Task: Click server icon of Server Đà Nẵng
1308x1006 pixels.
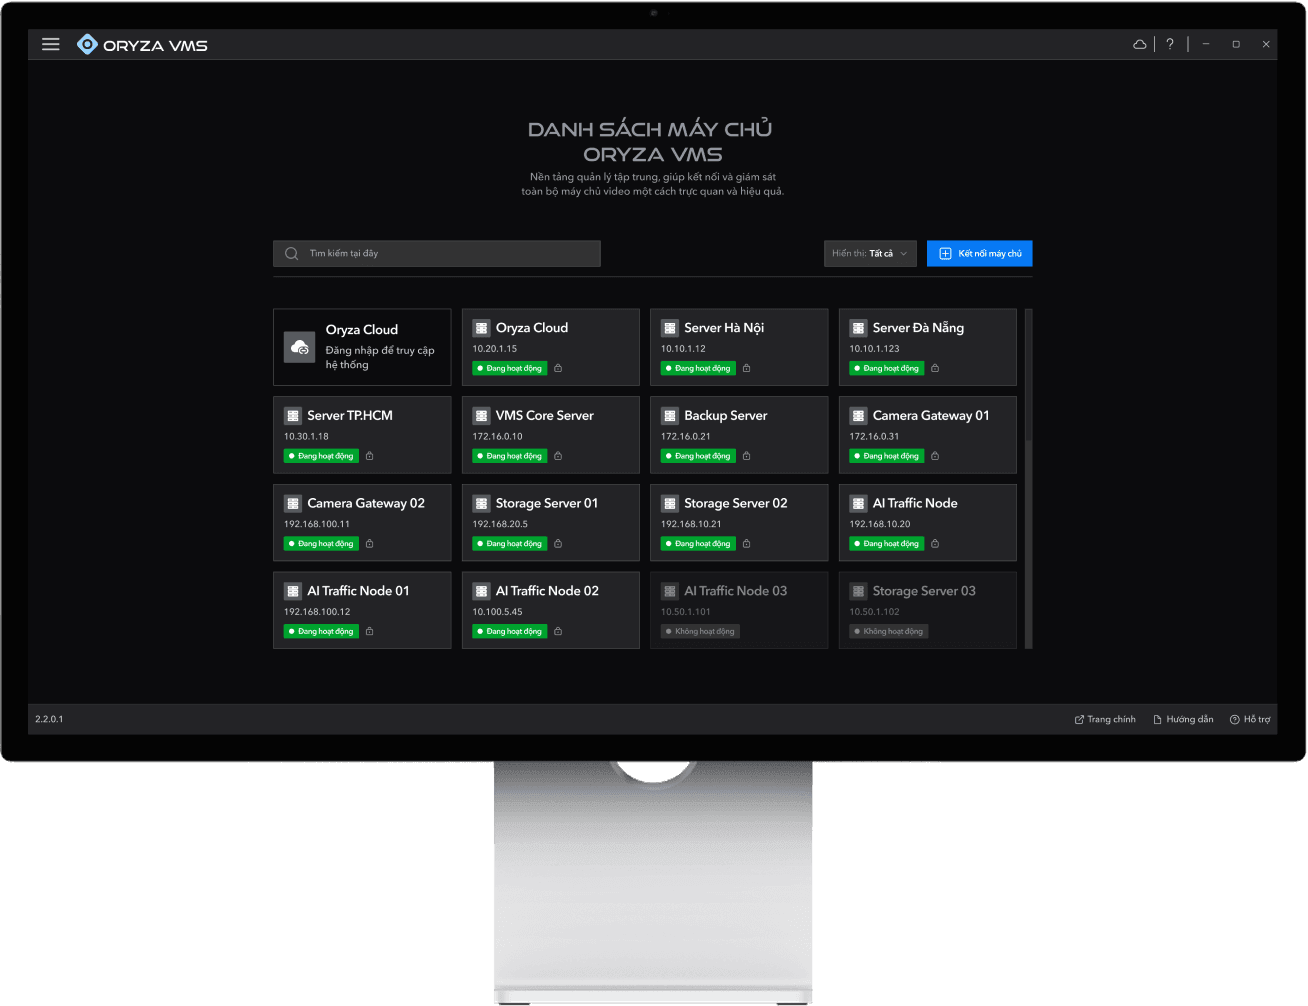Action: point(858,328)
